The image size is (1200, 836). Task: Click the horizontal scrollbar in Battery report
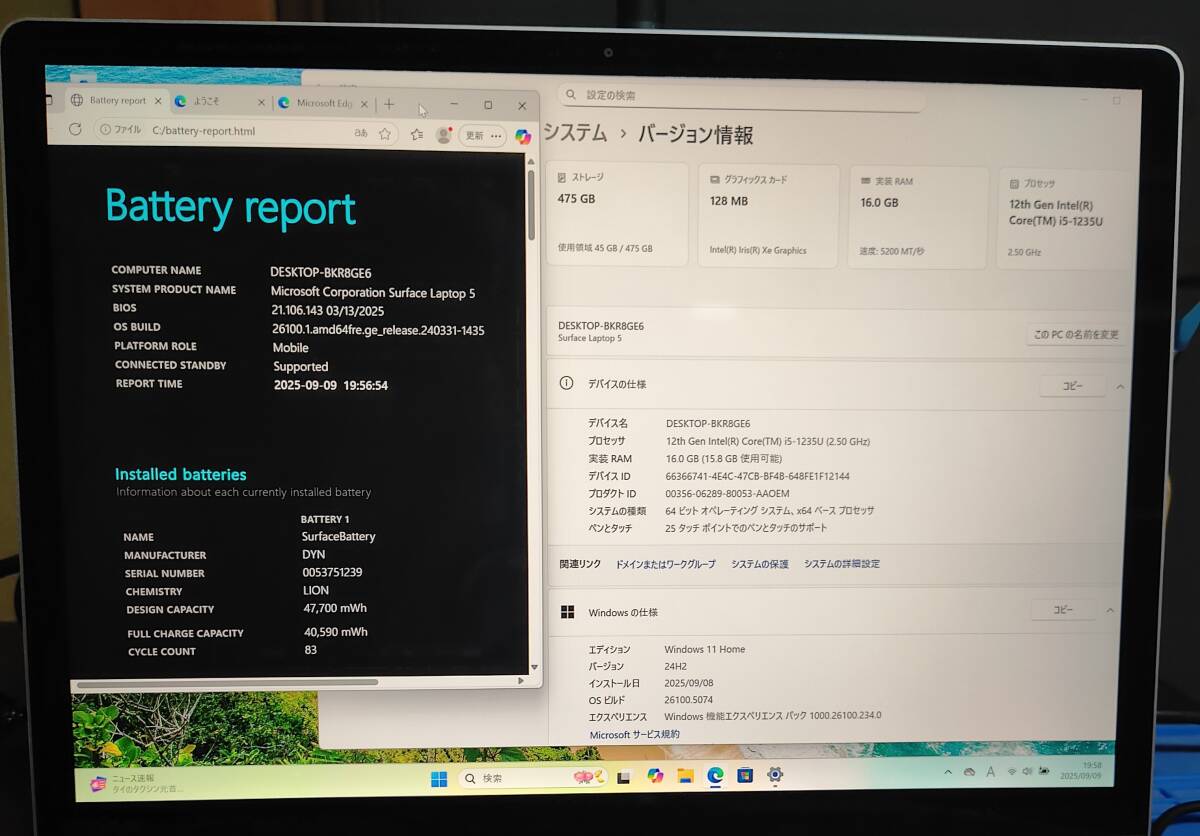(x=227, y=684)
